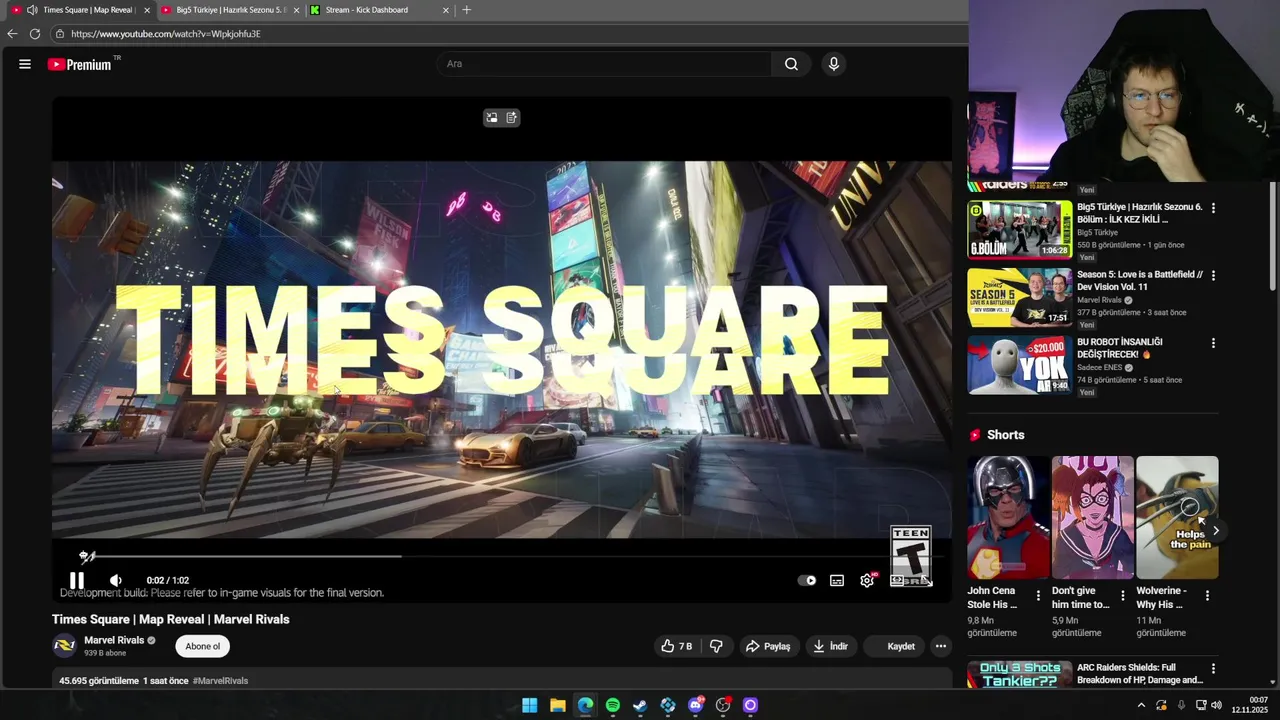The width and height of the screenshot is (1280, 720).
Task: Click the magnifier search button
Action: pos(791,64)
